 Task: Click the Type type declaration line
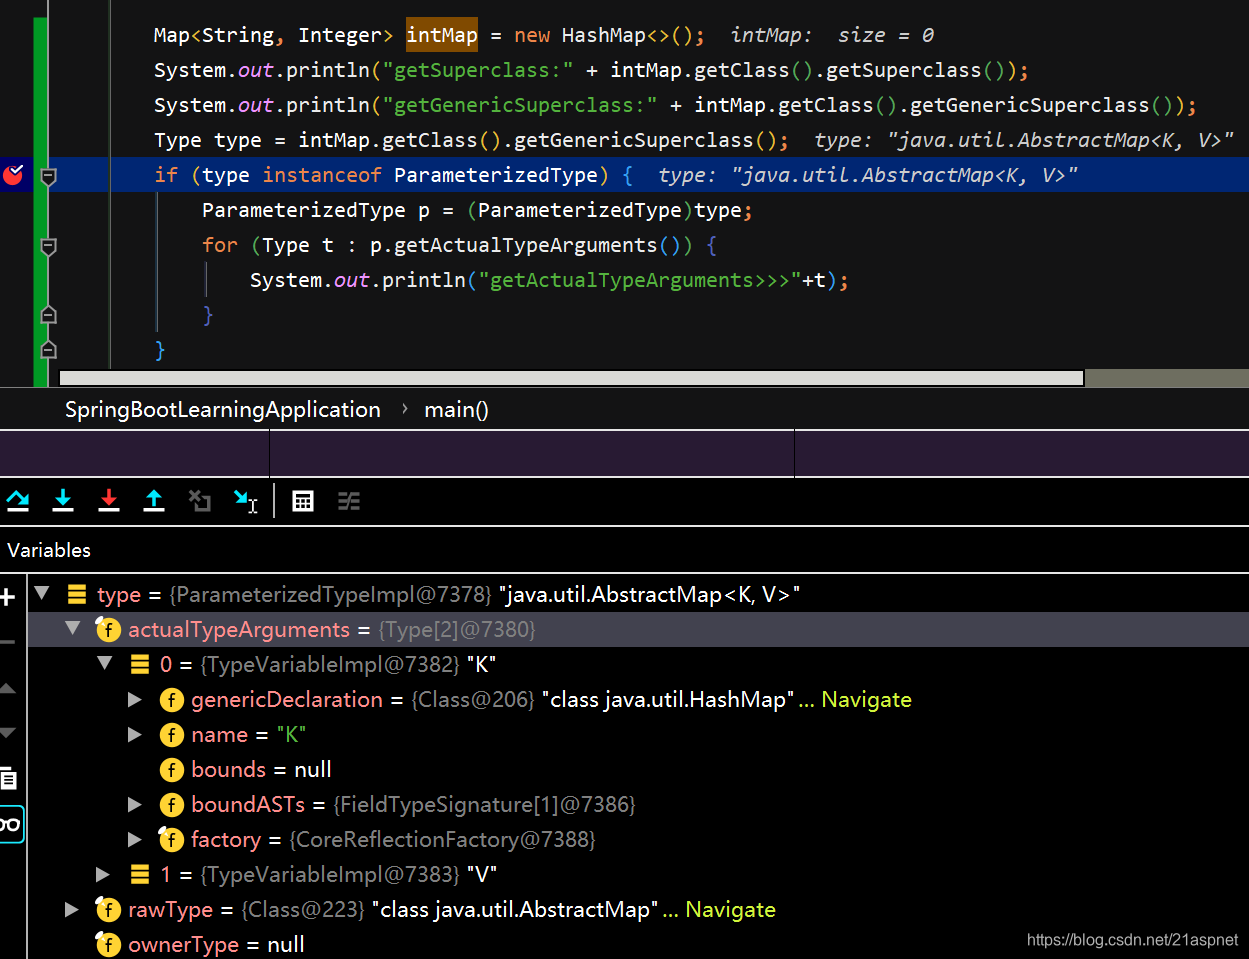coord(471,140)
